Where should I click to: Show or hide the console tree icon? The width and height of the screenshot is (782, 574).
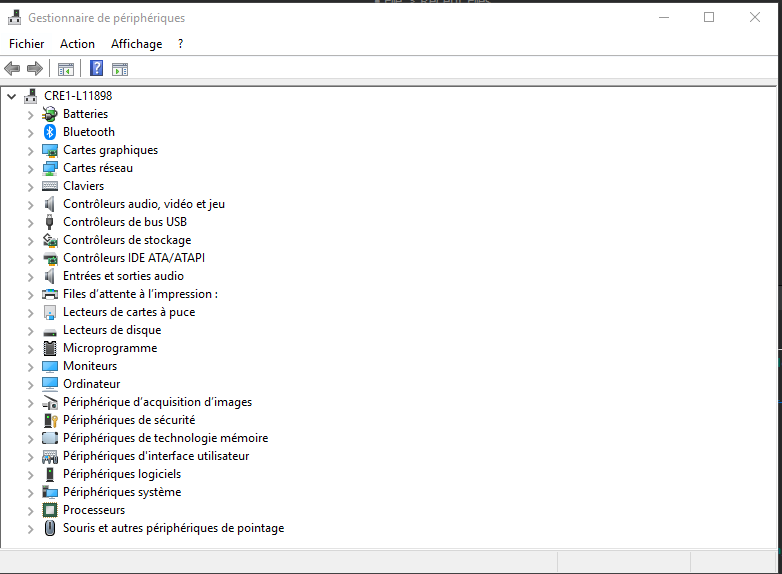click(66, 69)
